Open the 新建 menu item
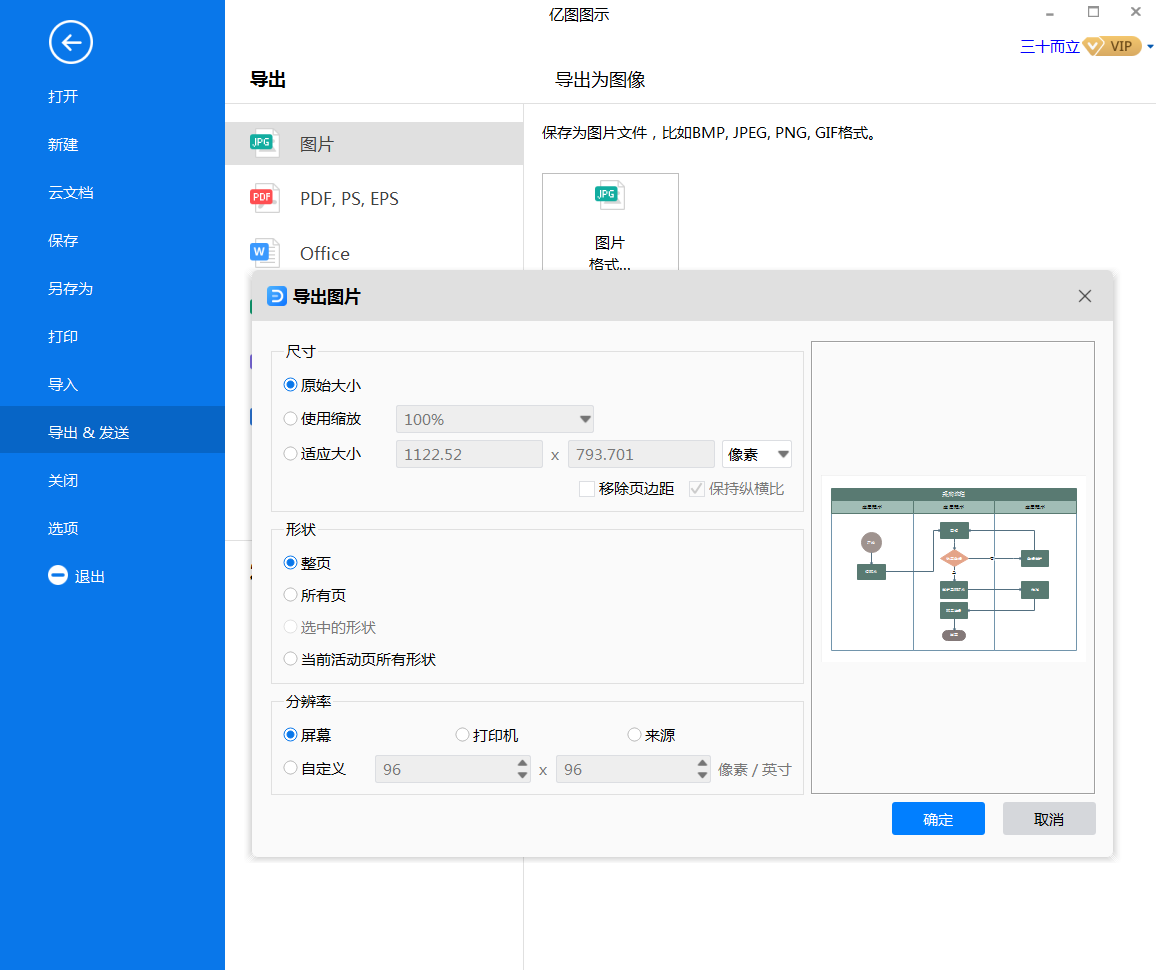 [x=63, y=144]
